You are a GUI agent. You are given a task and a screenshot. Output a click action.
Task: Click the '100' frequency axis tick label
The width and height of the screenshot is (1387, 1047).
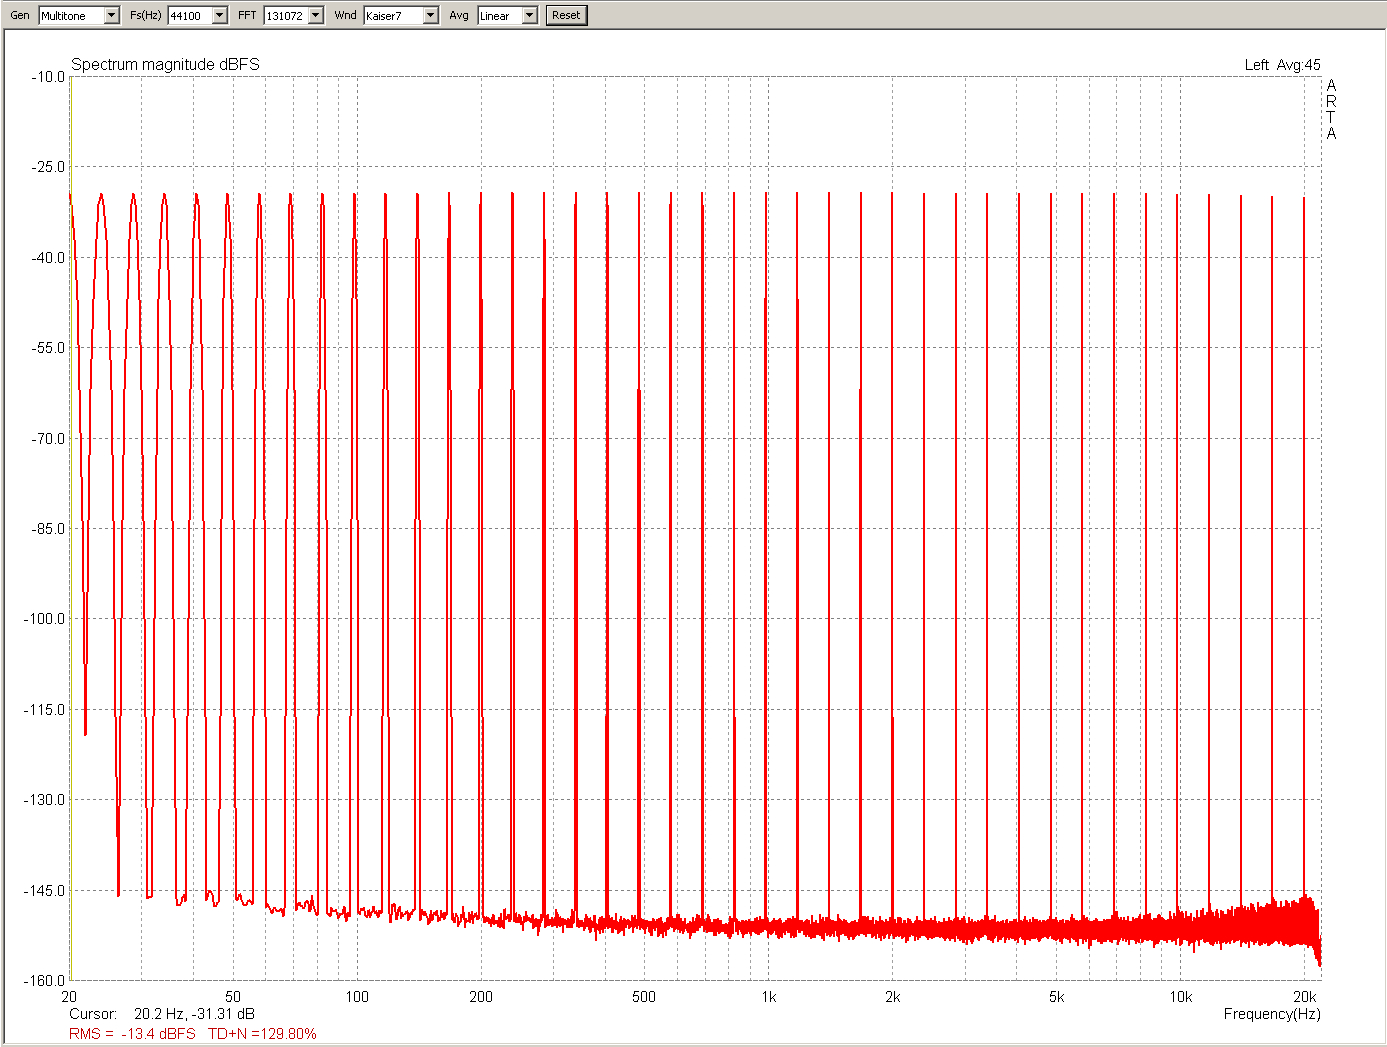point(357,996)
